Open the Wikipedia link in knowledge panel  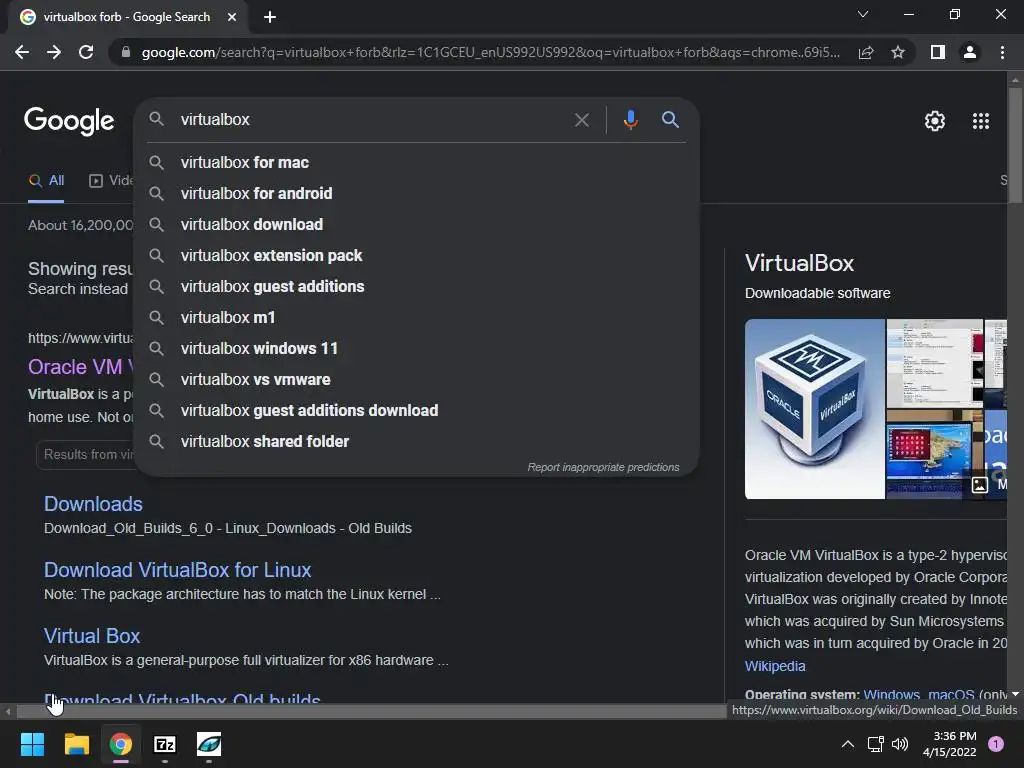pos(775,666)
